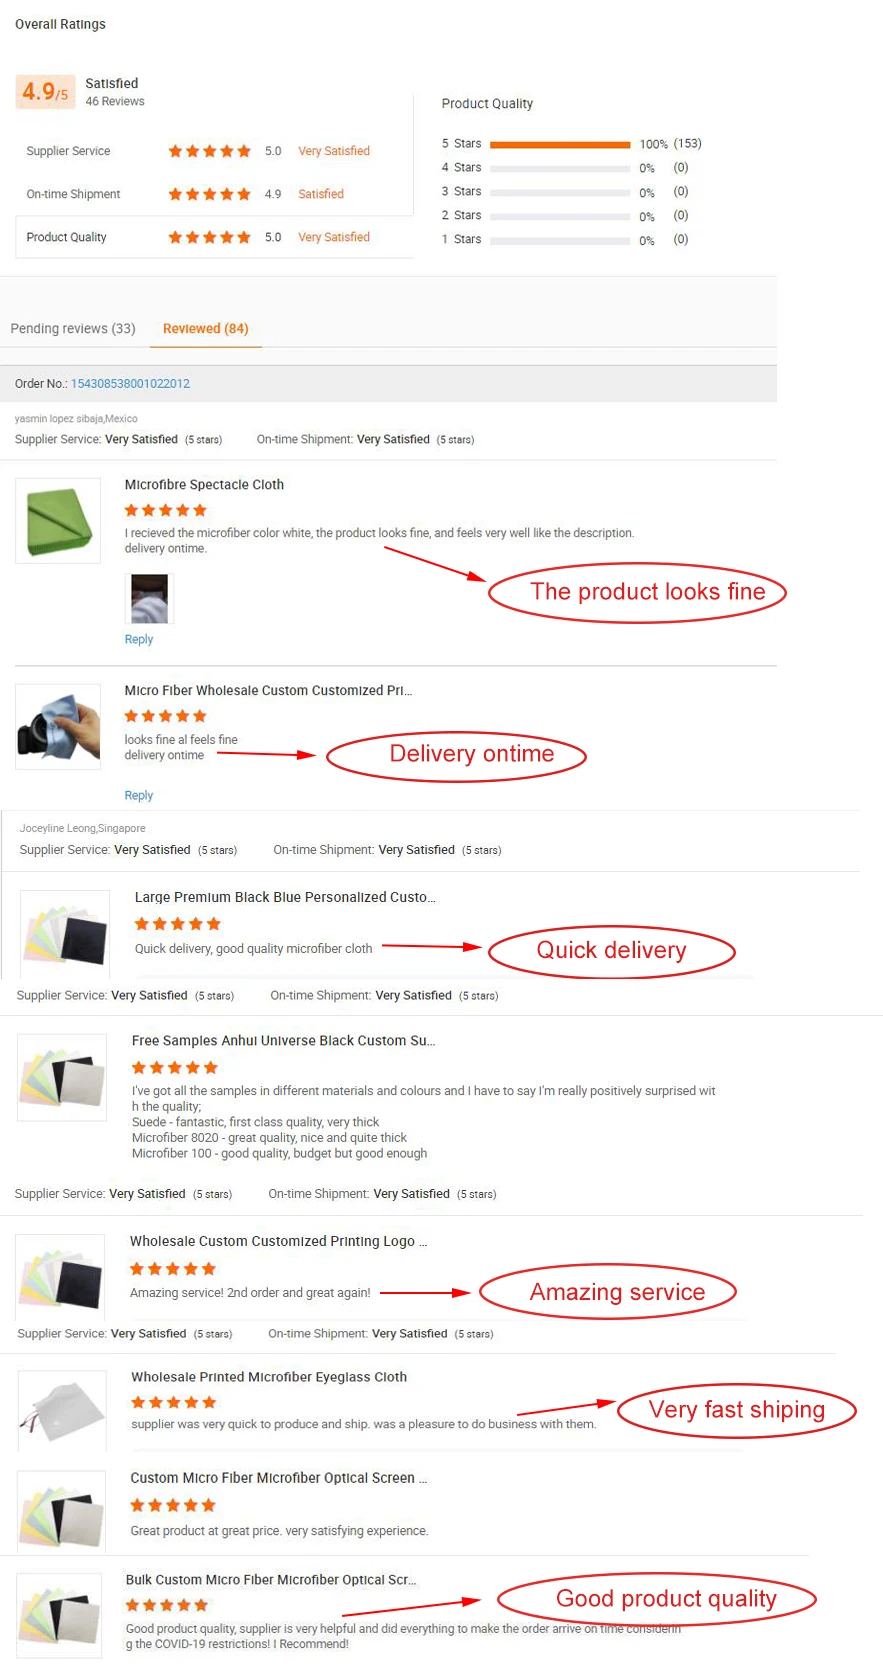The height and width of the screenshot is (1677, 883).
Task: Open Wholesale Custom Customized Printing Logo title
Action: 278,1242
